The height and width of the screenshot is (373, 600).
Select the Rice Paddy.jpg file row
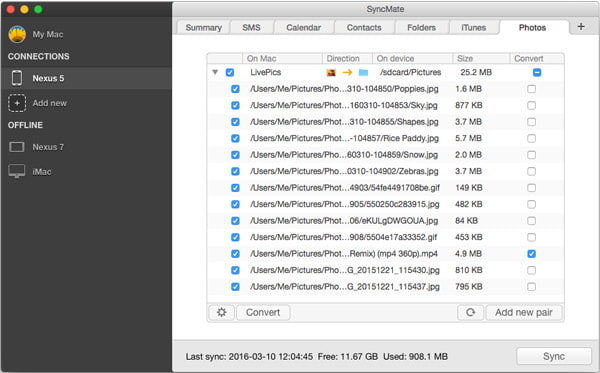385,138
